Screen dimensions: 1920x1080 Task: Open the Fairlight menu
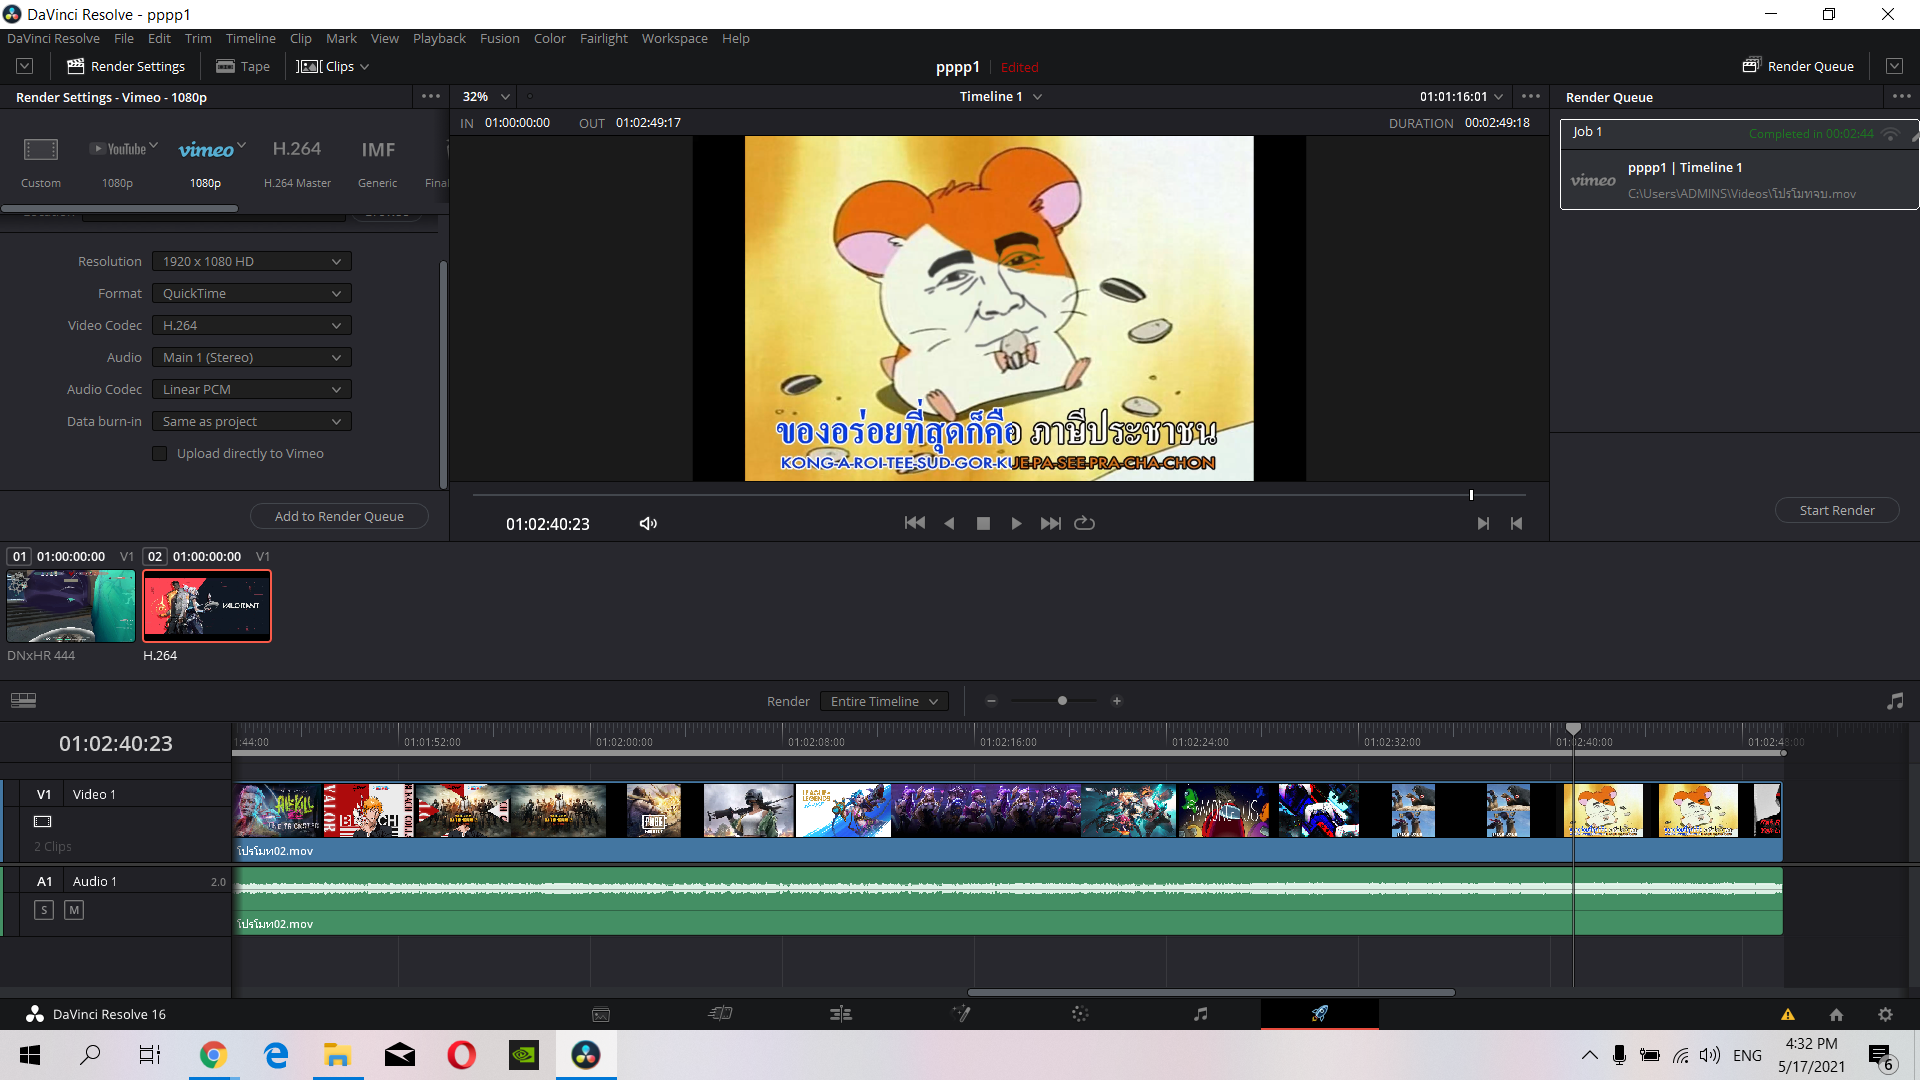click(x=603, y=38)
